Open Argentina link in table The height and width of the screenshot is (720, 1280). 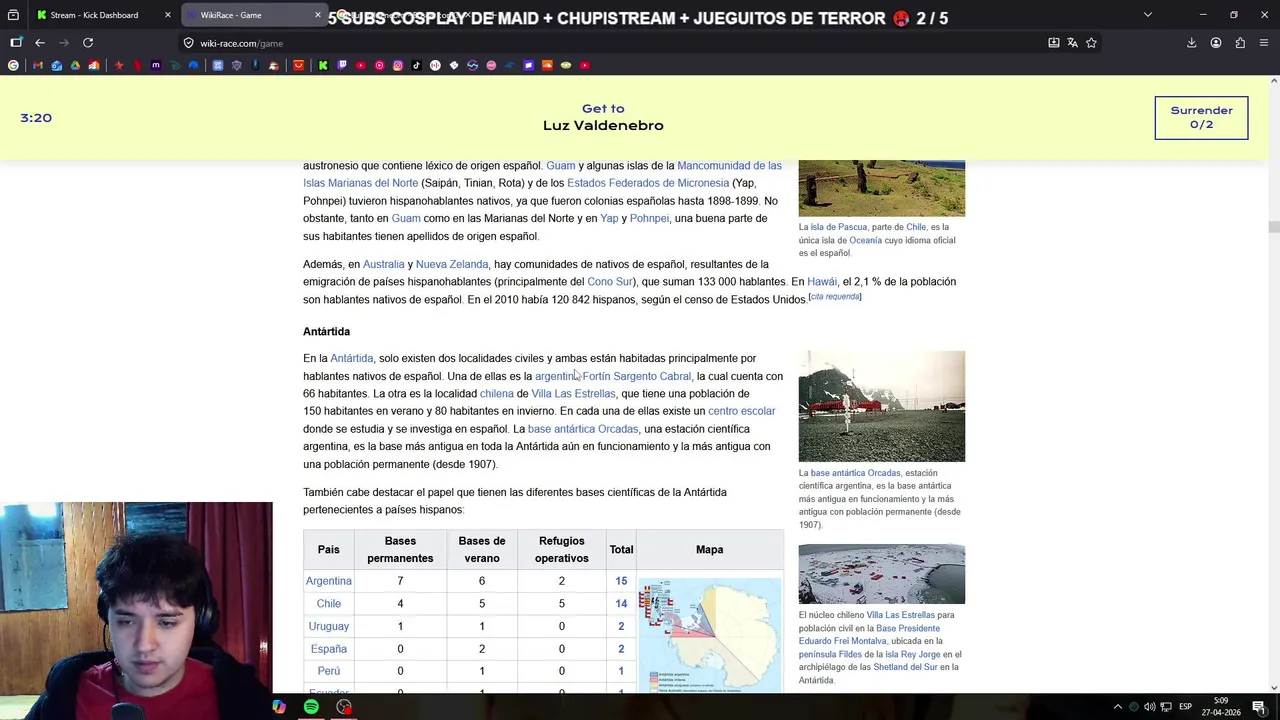pos(328,581)
